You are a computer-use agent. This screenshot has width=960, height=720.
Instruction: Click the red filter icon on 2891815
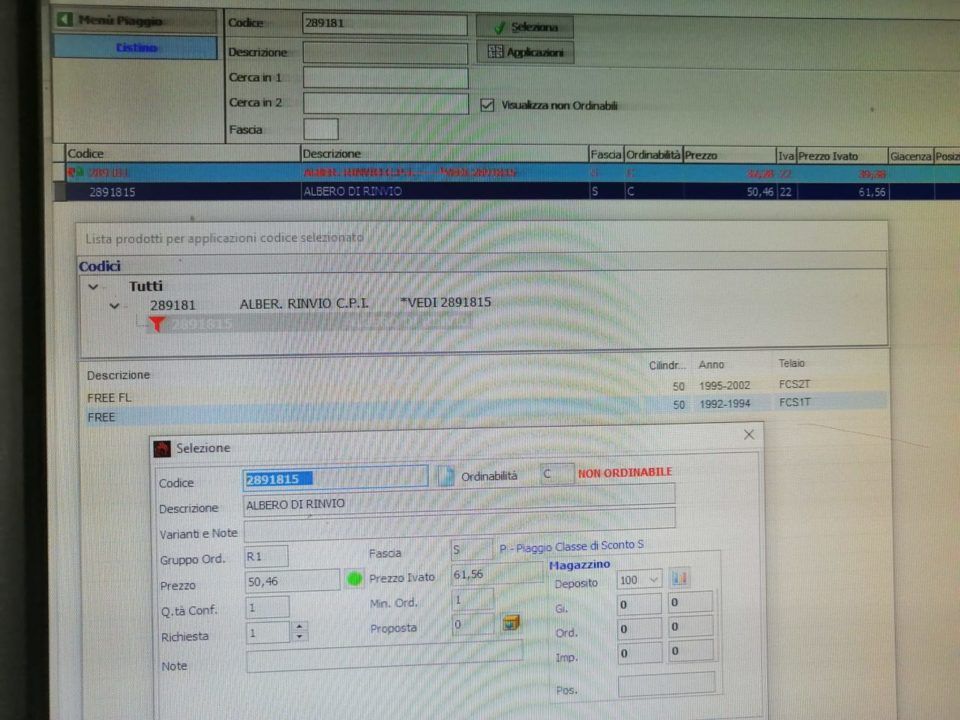pos(156,324)
